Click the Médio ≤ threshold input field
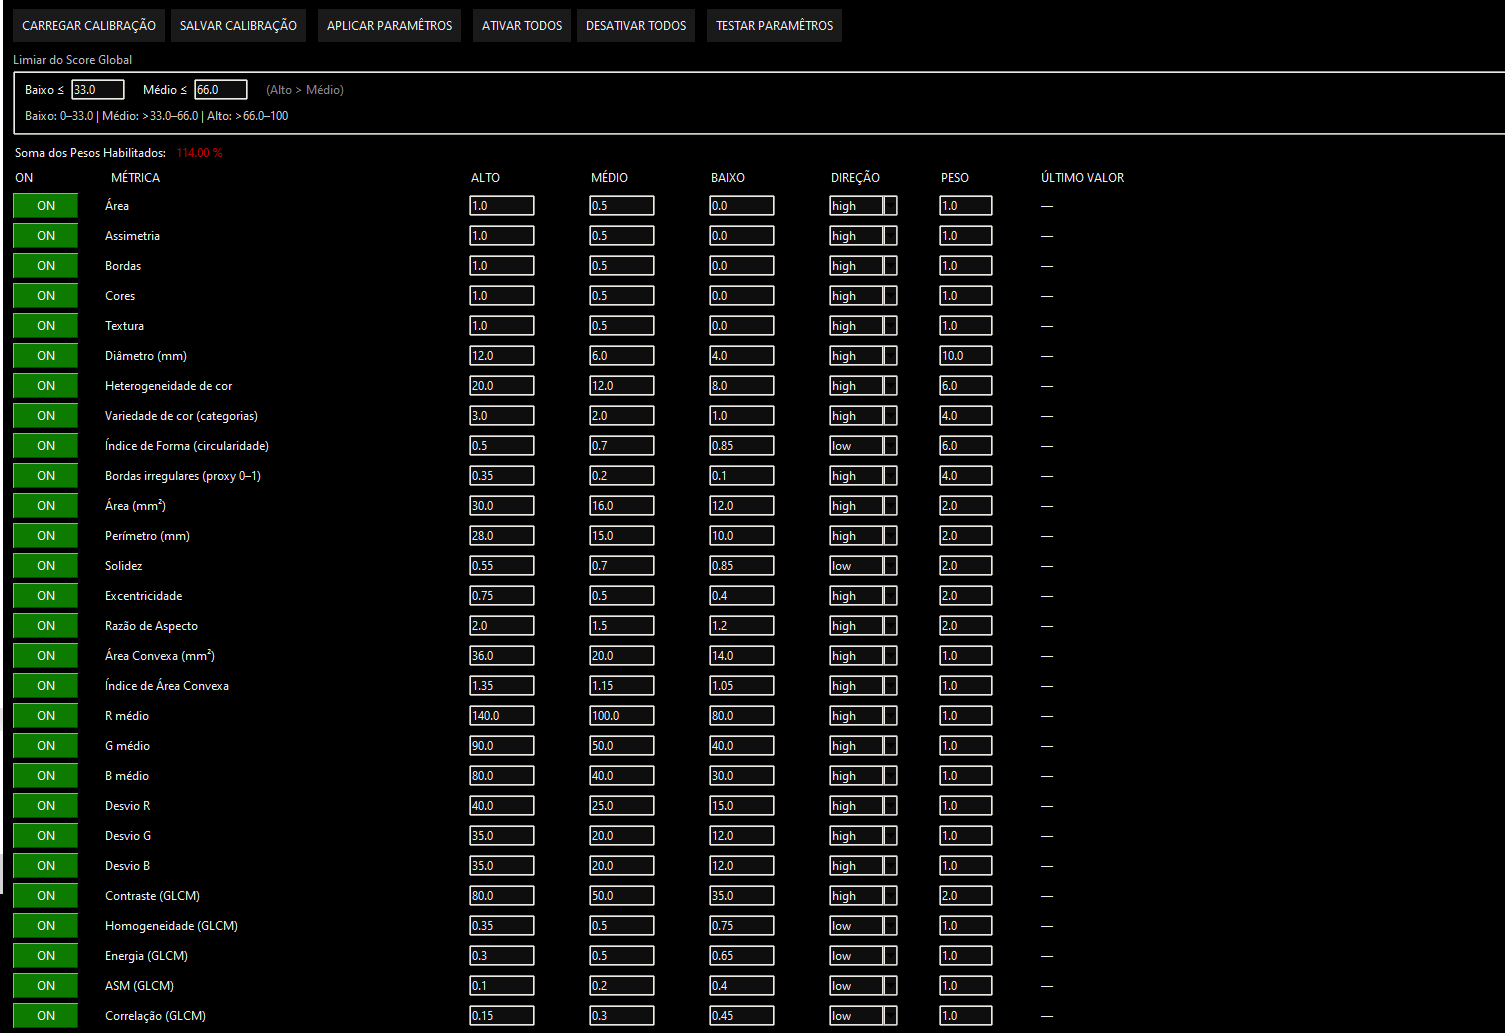1505x1033 pixels. (x=220, y=90)
